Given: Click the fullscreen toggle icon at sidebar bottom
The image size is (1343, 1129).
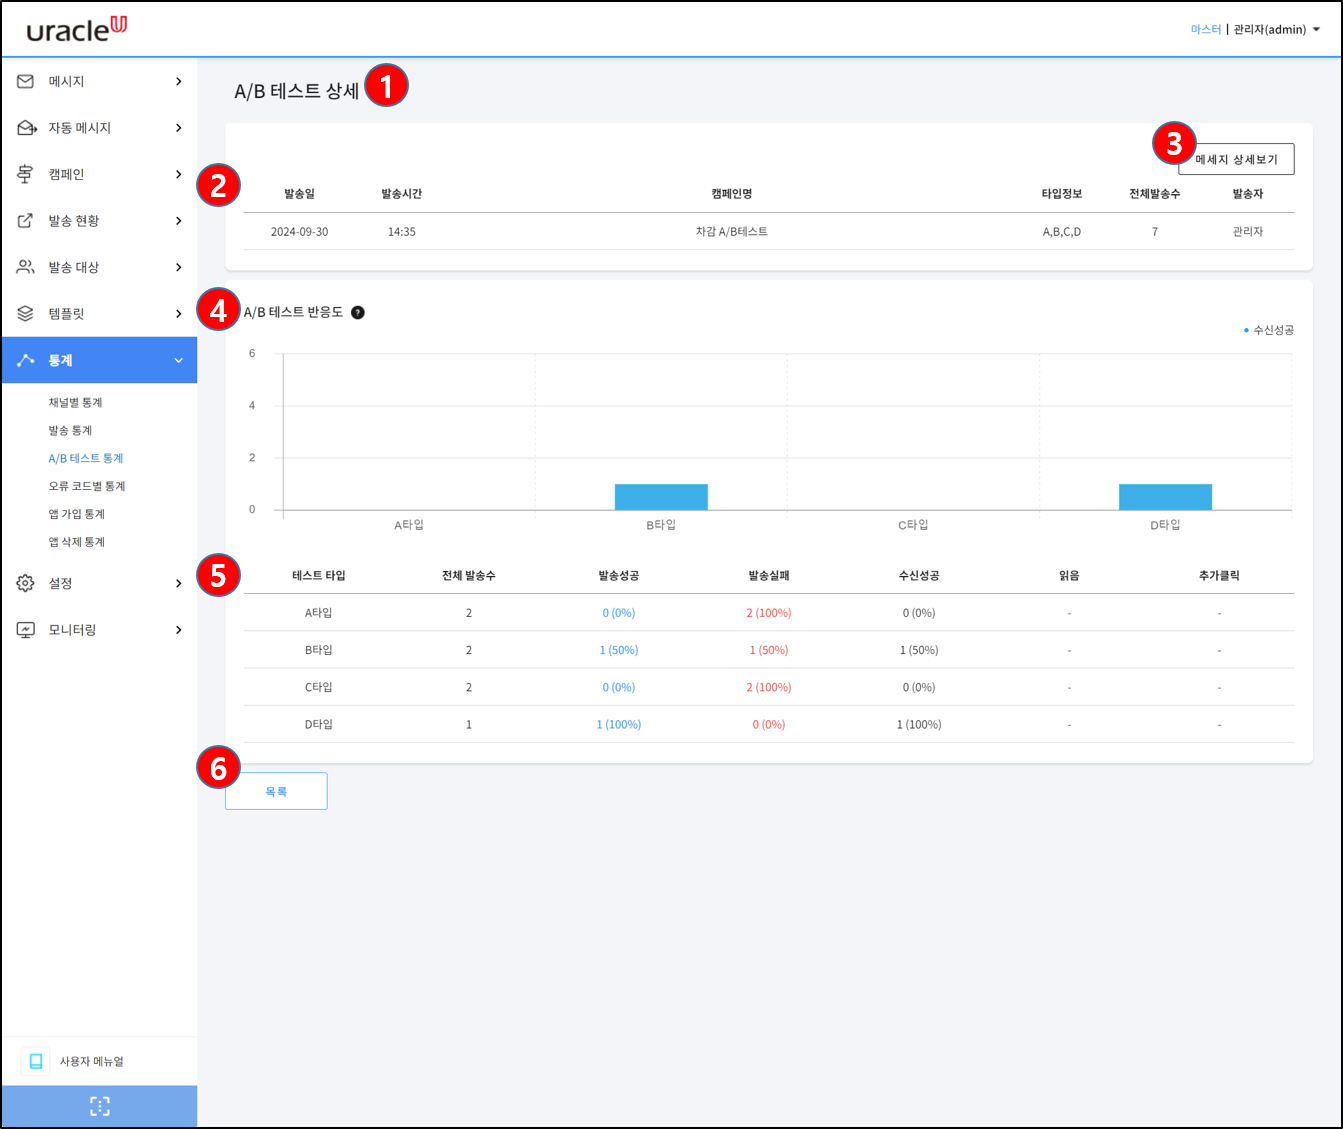Looking at the screenshot, I should [100, 1106].
